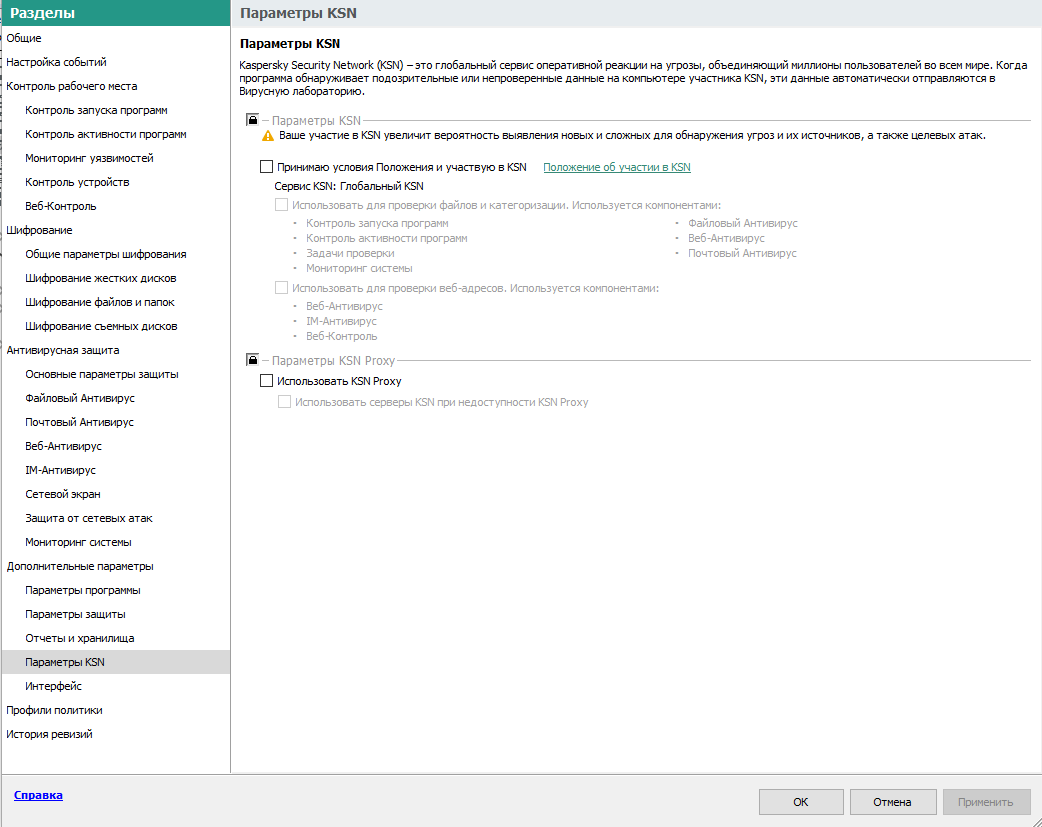
Task: Select Веб-Контроль in sidebar
Action: [x=116, y=206]
